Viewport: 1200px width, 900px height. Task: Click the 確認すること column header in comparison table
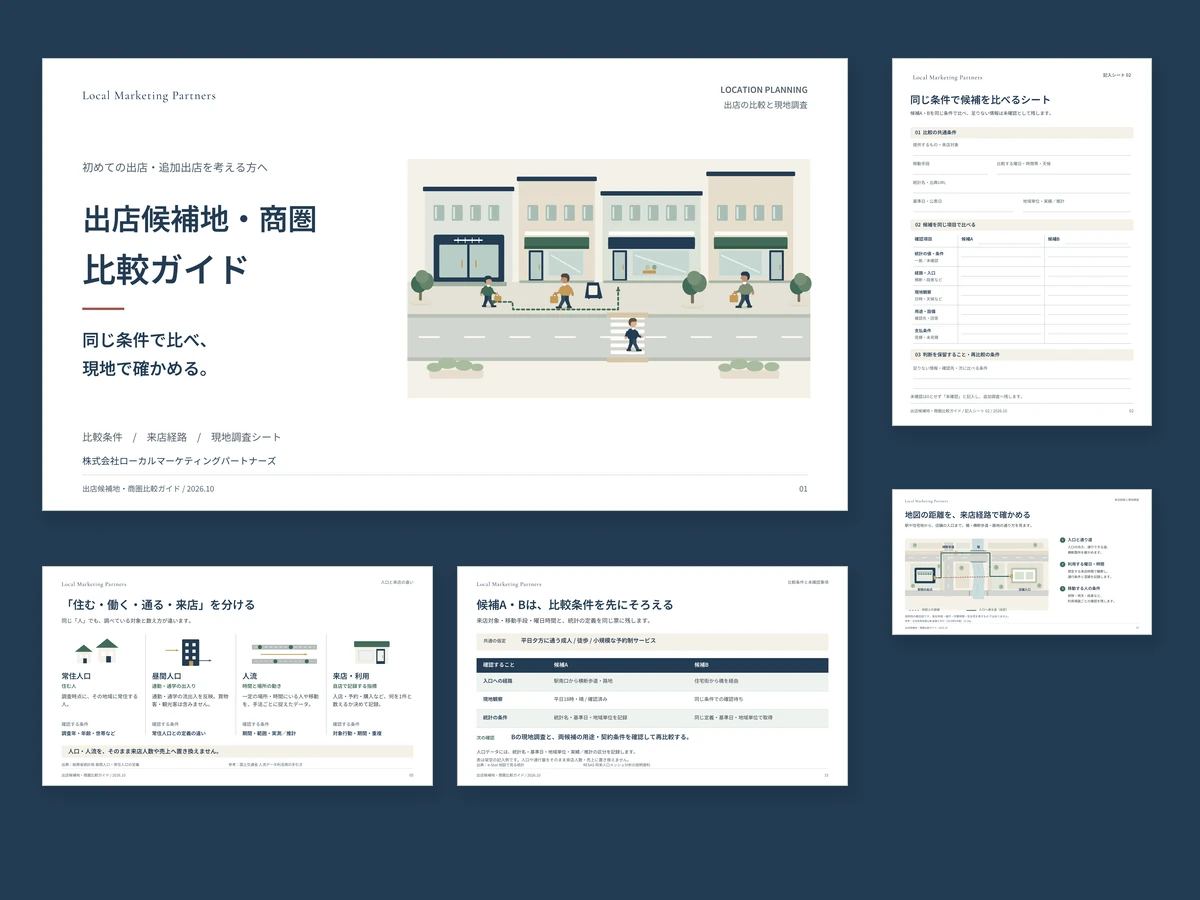pyautogui.click(x=498, y=664)
